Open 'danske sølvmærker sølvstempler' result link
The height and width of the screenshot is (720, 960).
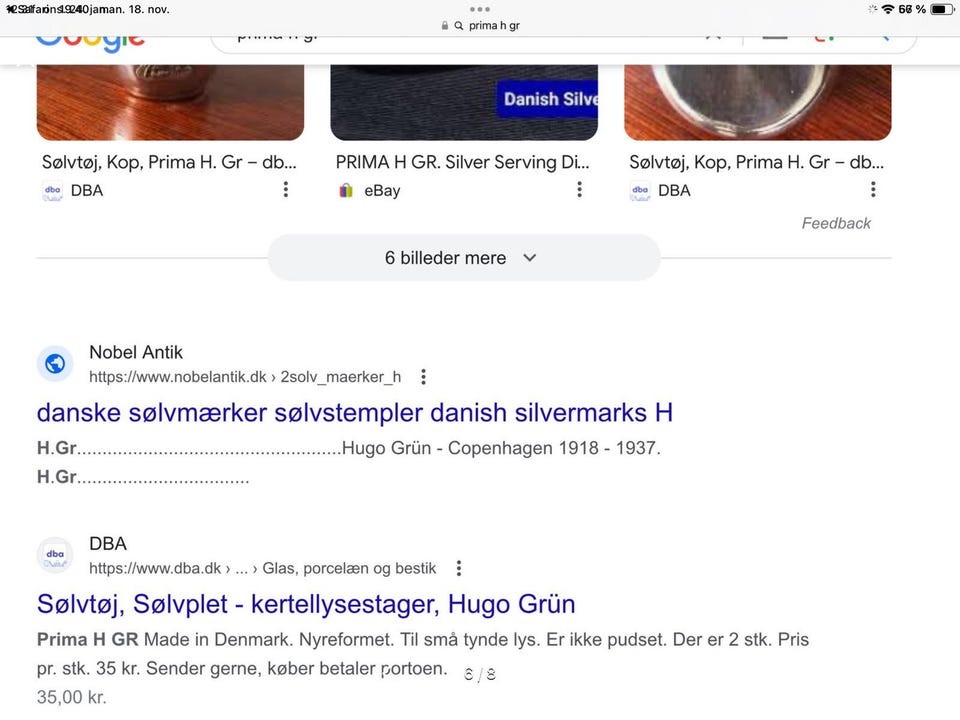point(354,412)
